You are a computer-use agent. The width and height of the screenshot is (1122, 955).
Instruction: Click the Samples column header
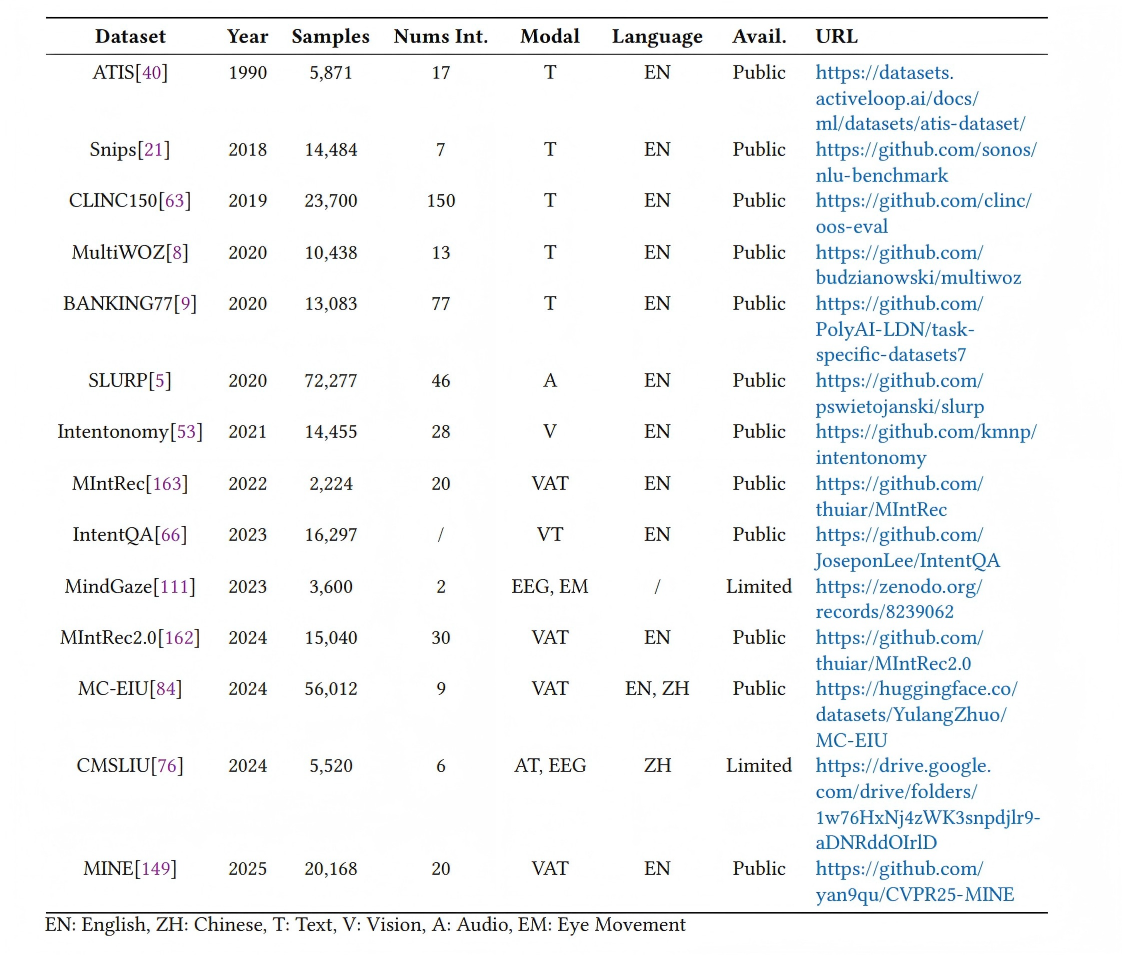coord(331,37)
